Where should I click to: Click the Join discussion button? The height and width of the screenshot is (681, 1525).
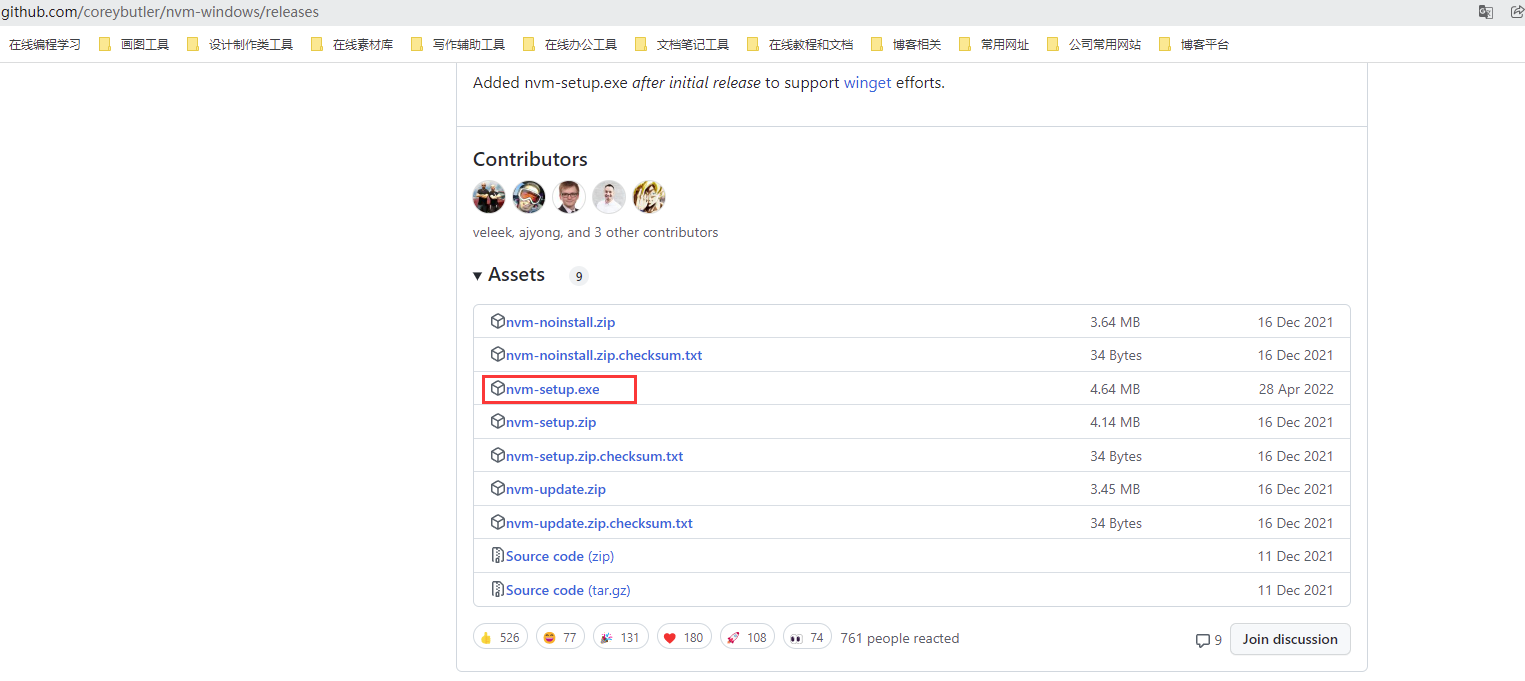tap(1290, 639)
